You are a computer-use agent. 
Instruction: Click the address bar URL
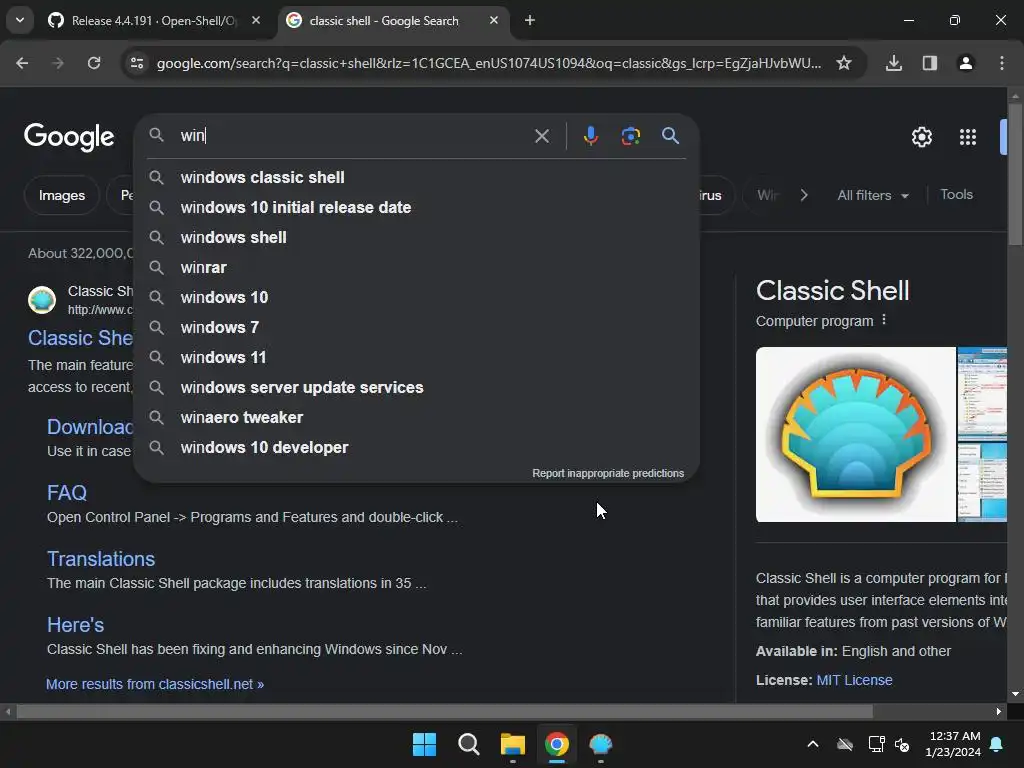[x=488, y=63]
